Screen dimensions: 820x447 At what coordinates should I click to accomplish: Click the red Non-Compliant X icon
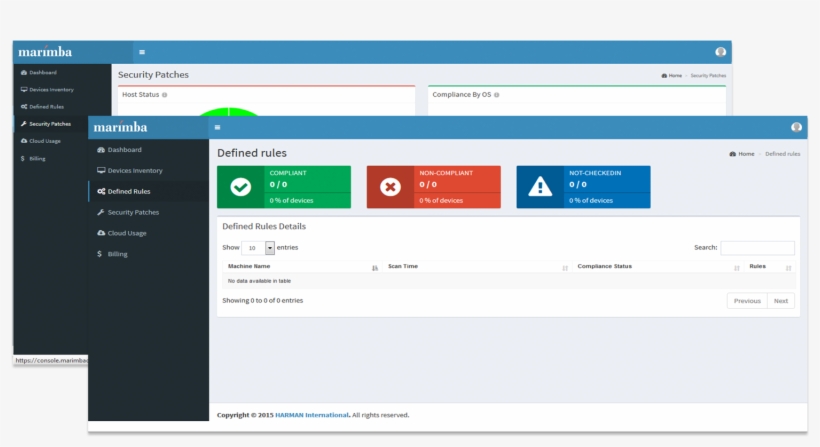click(391, 187)
